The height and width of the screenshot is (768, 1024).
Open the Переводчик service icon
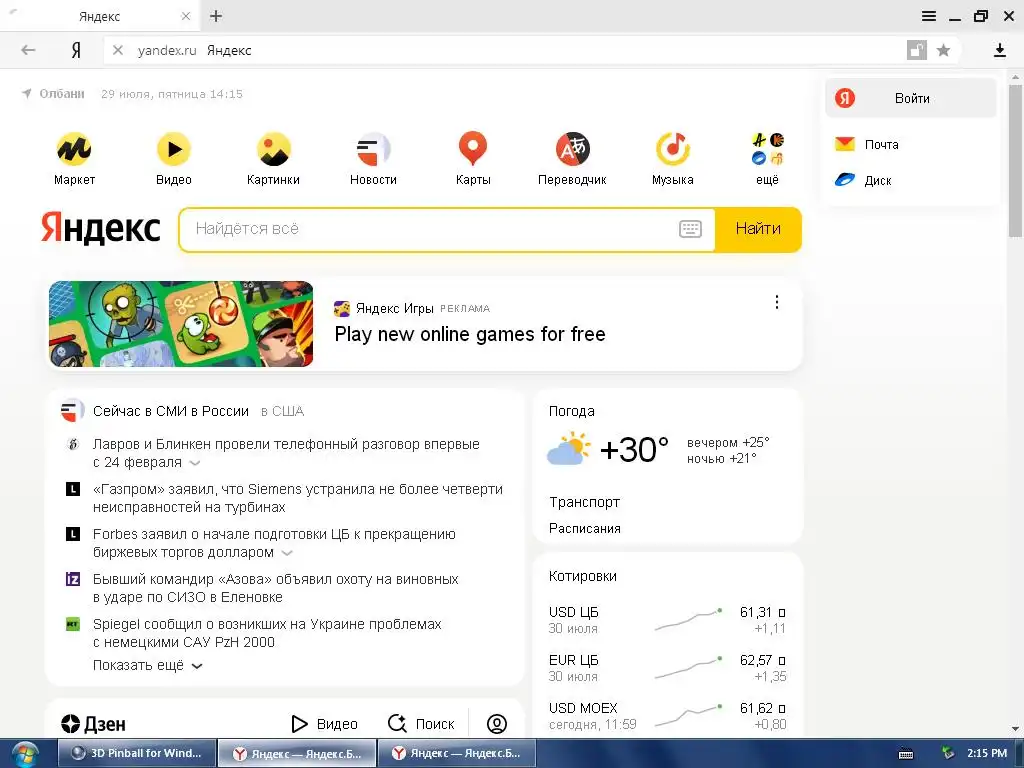572,150
